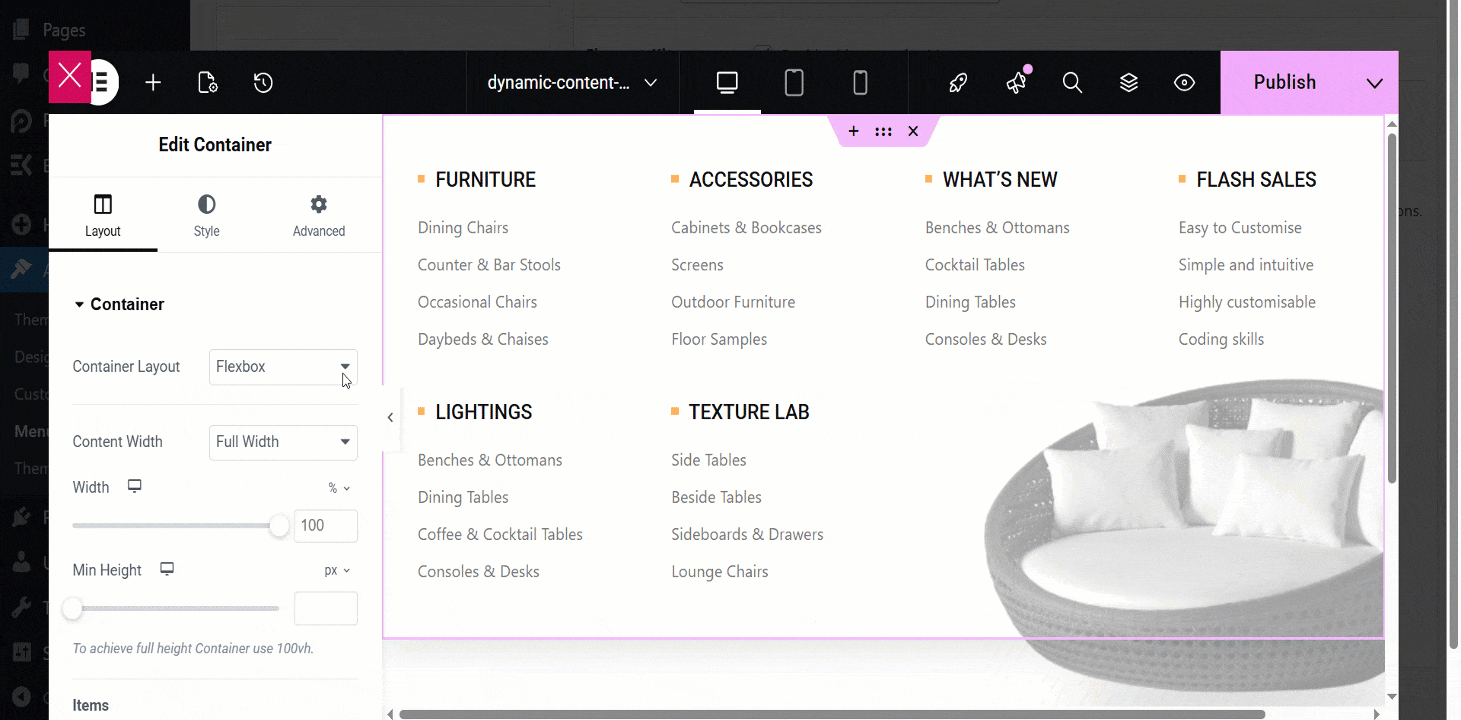This screenshot has width=1461, height=720.
Task: Open the Container Layout Flexbox dropdown
Action: point(283,367)
